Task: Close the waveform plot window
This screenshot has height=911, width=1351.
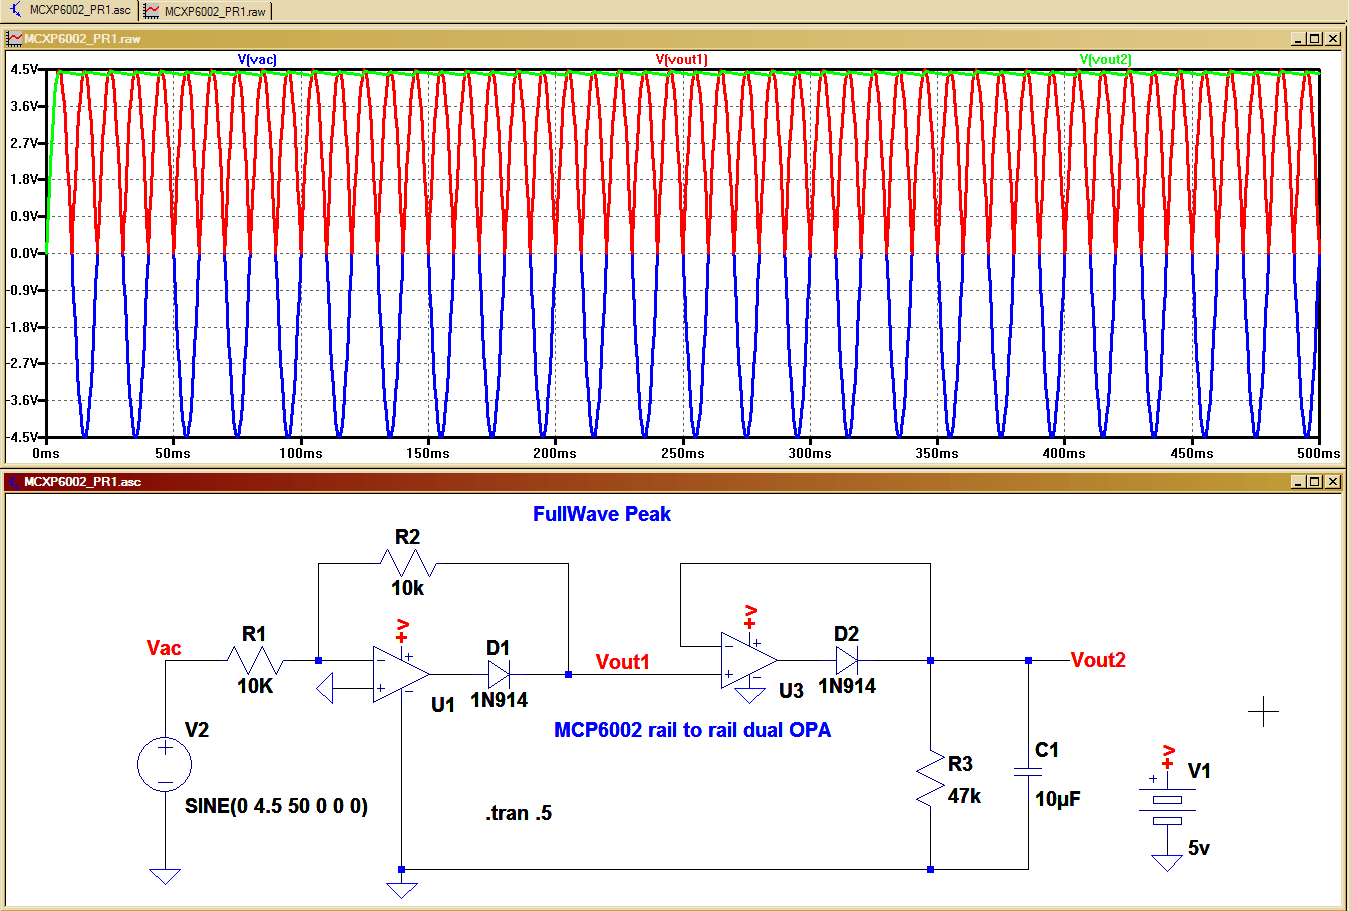Action: pos(1332,39)
